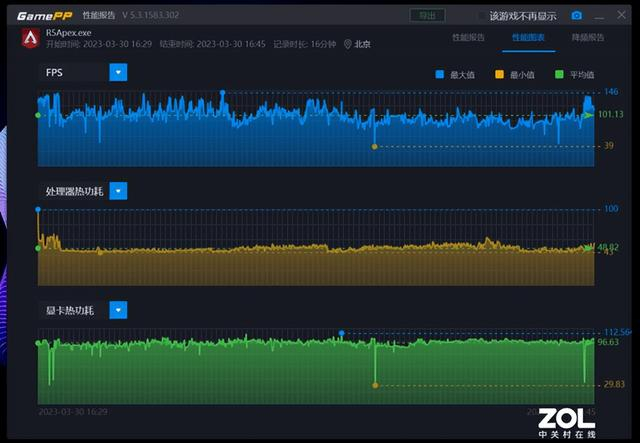Toggle the orange 最小值 legend box
Viewport: 640px width, 443px height.
[x=501, y=75]
